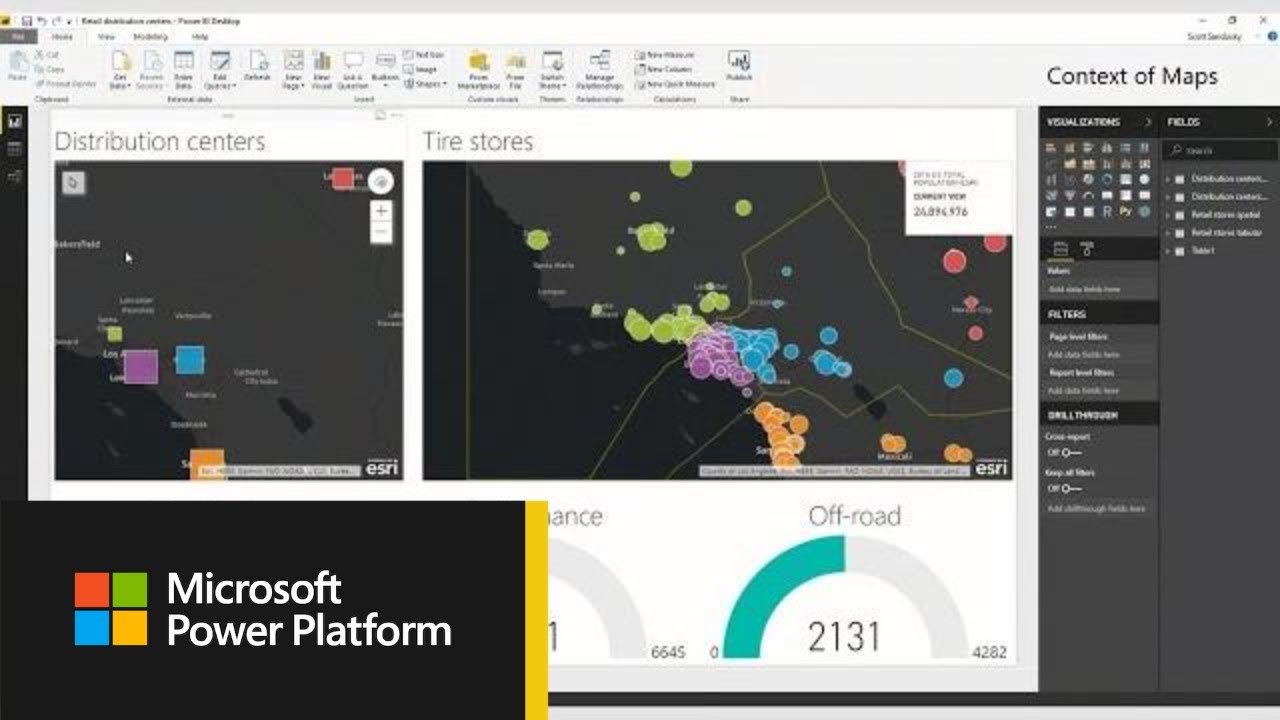Add a New Visual from the ribbon
The height and width of the screenshot is (720, 1280).
tap(321, 68)
